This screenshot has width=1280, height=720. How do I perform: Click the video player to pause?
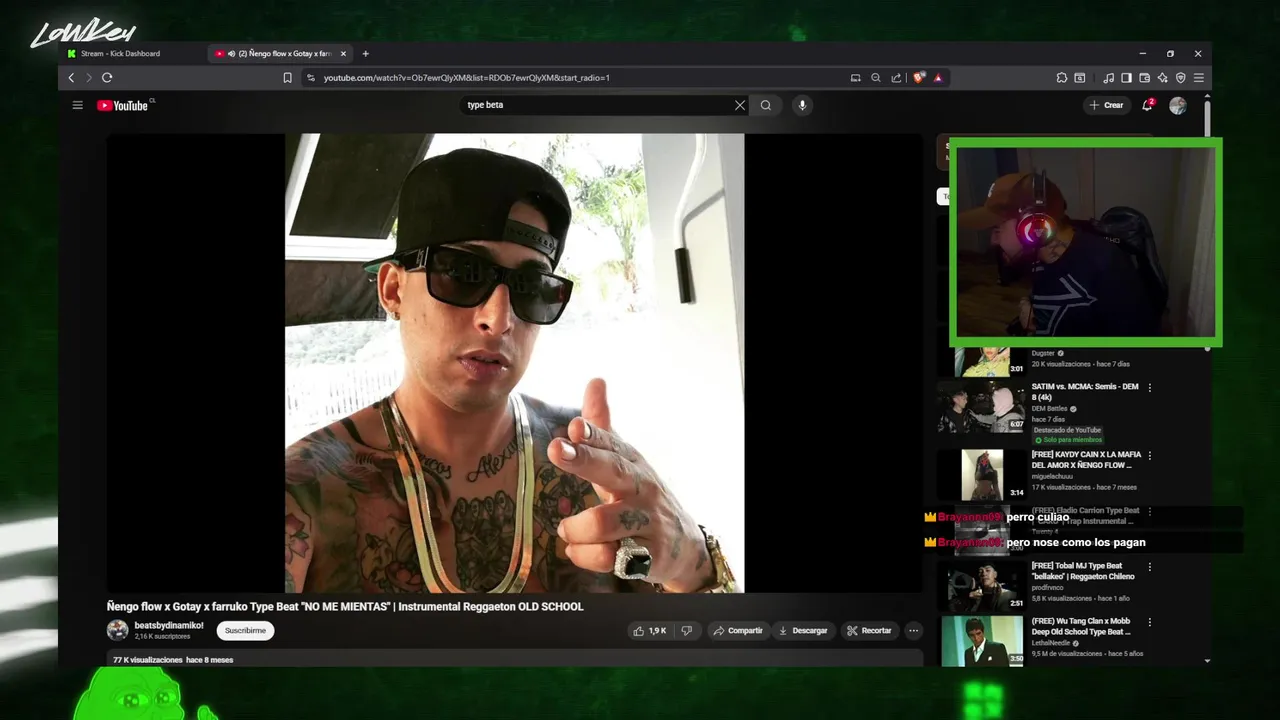(515, 363)
